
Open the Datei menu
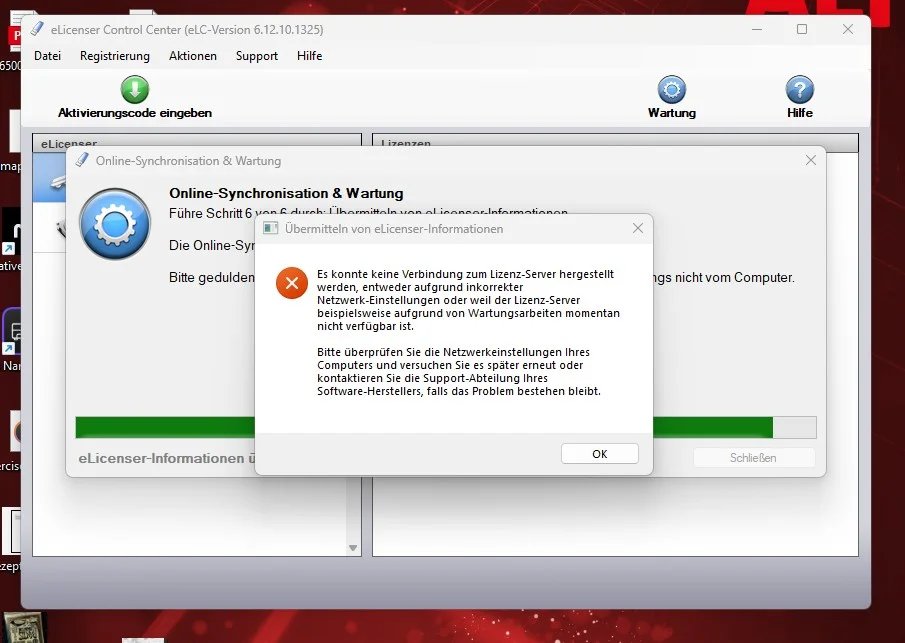[47, 56]
